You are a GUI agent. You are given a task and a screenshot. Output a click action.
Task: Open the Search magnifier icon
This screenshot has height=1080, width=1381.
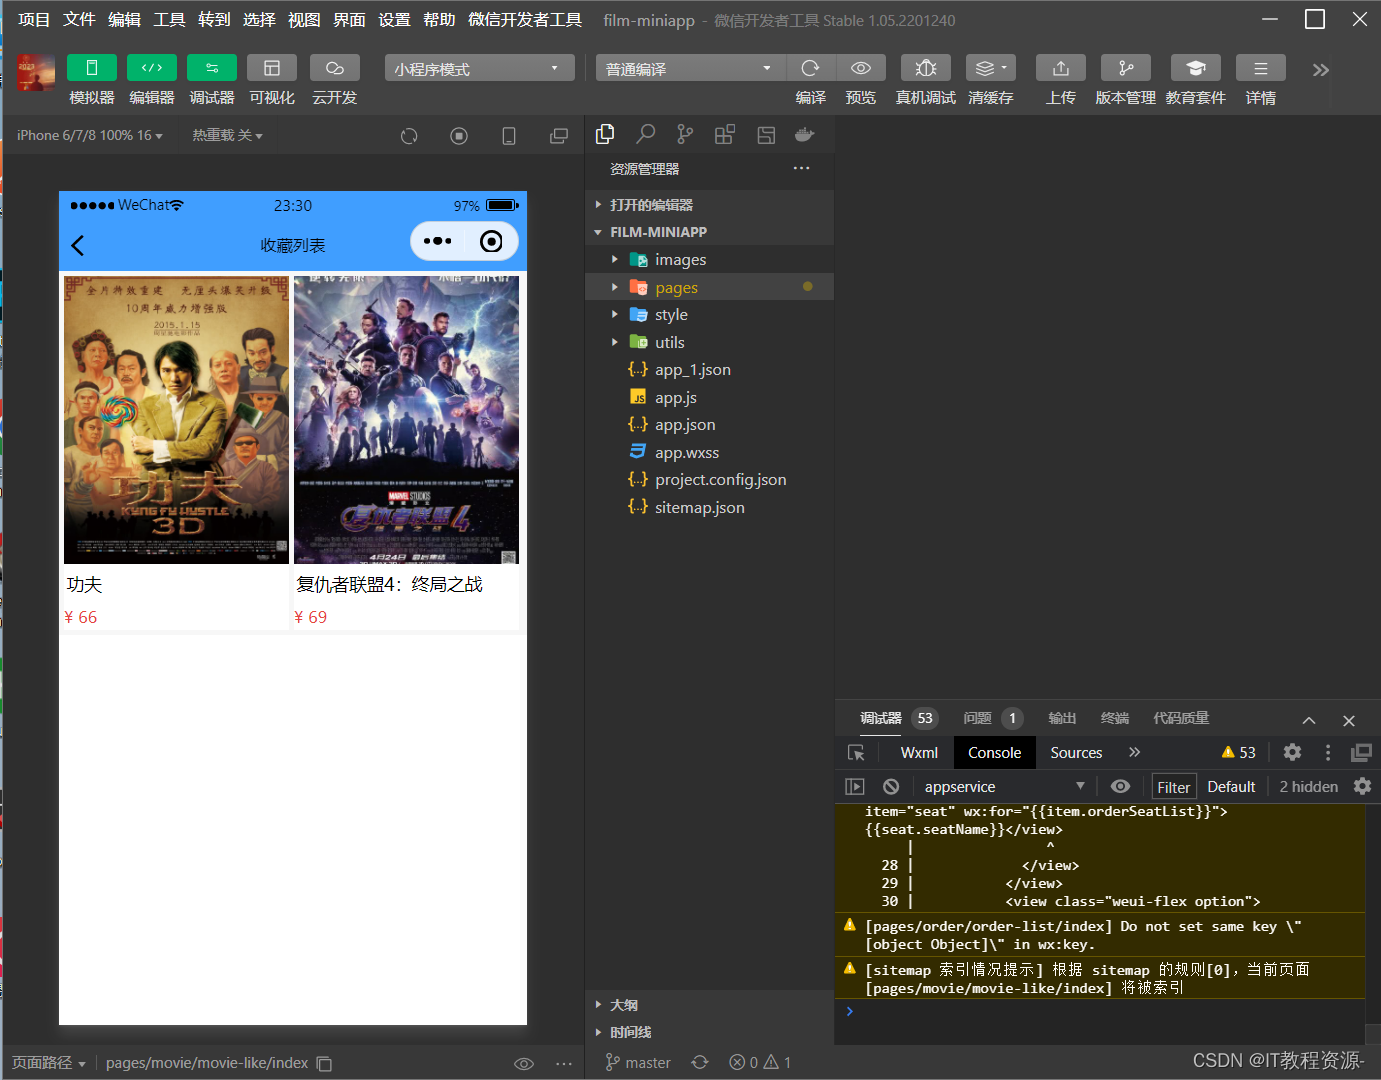click(x=646, y=134)
